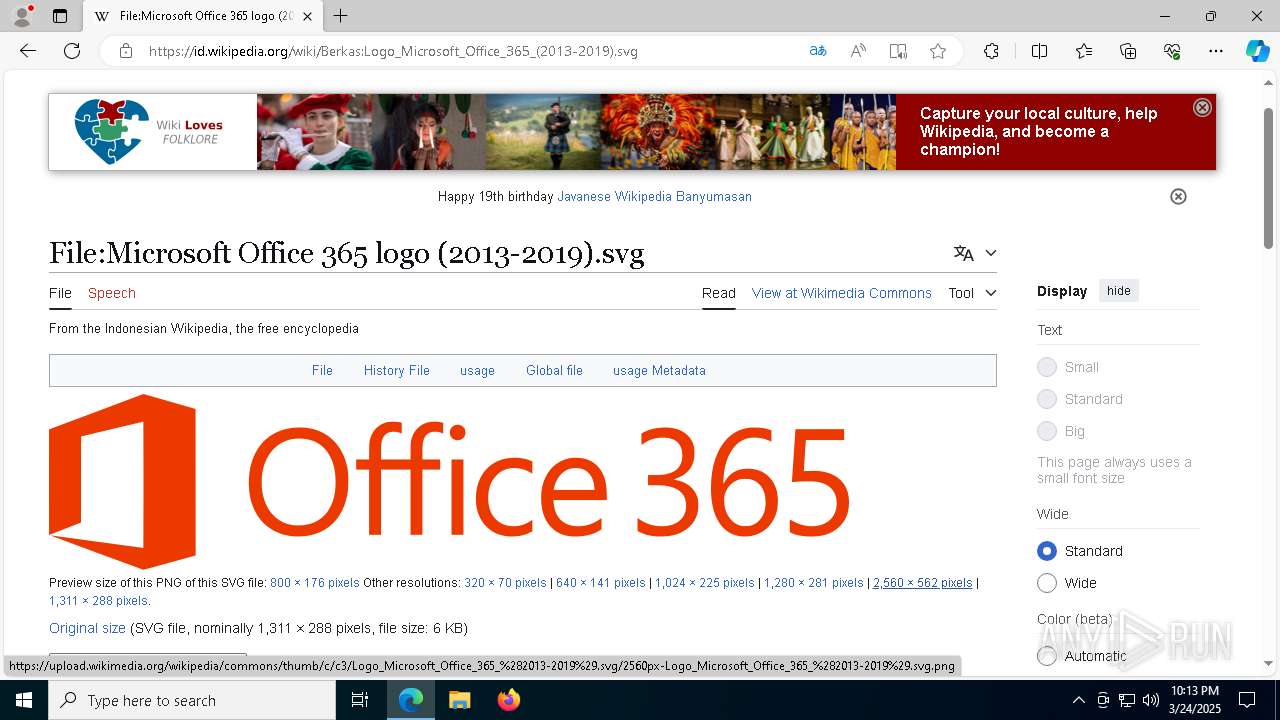The width and height of the screenshot is (1280, 720).
Task: Open Javanese Wikipedia Banyumasan link
Action: coord(654,197)
